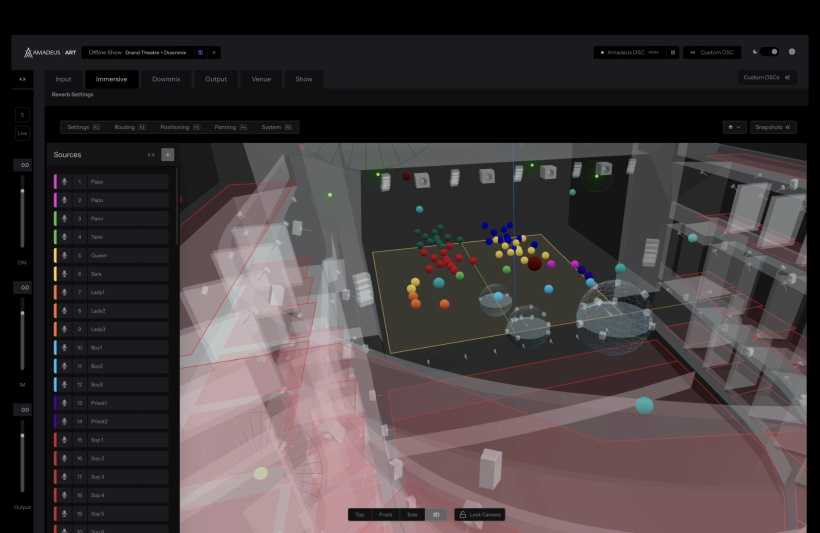Expand the left sidebar with the arrows icon
820x533 pixels.
[22, 80]
